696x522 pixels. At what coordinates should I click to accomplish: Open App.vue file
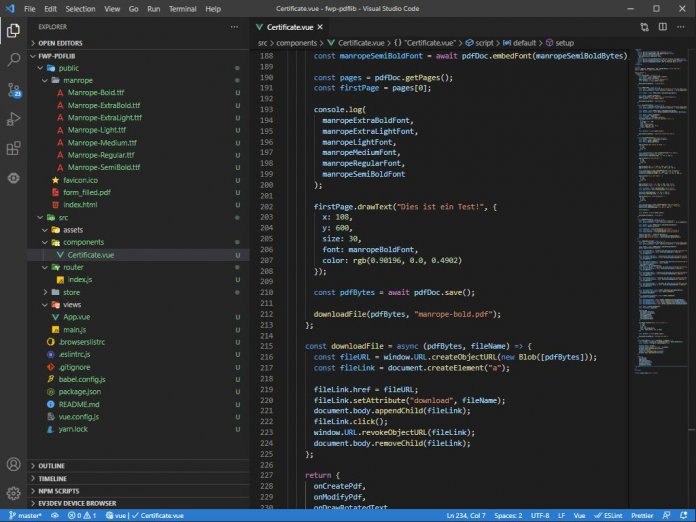(x=138, y=317)
